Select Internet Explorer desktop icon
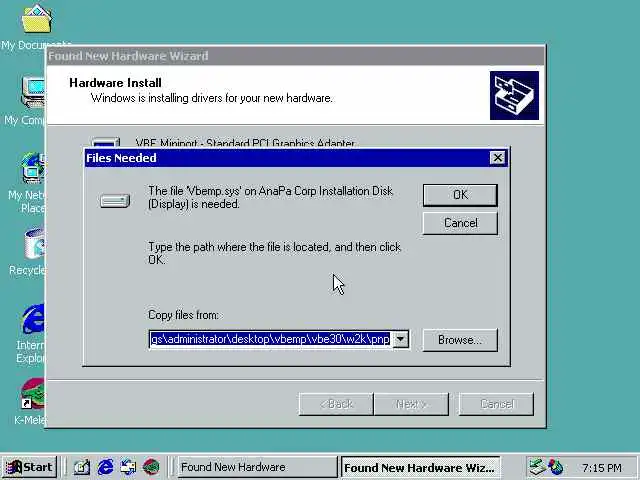 [31, 333]
